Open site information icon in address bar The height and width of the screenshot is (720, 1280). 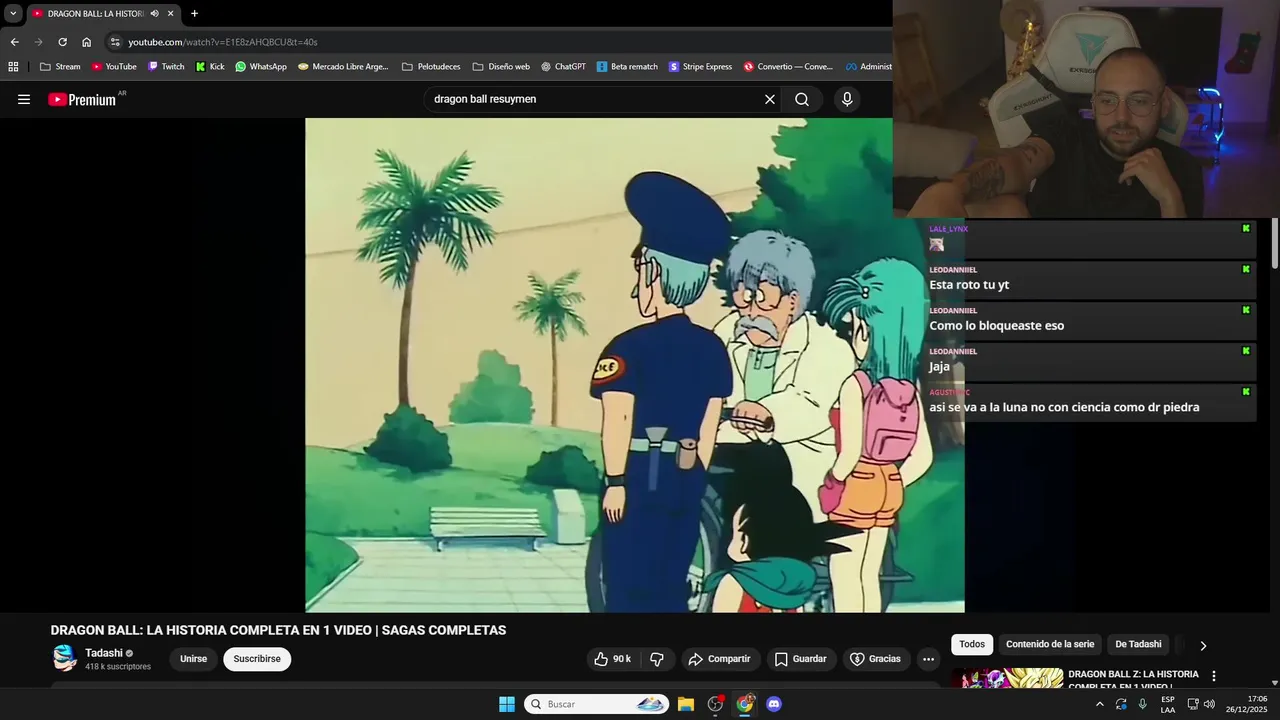[115, 42]
